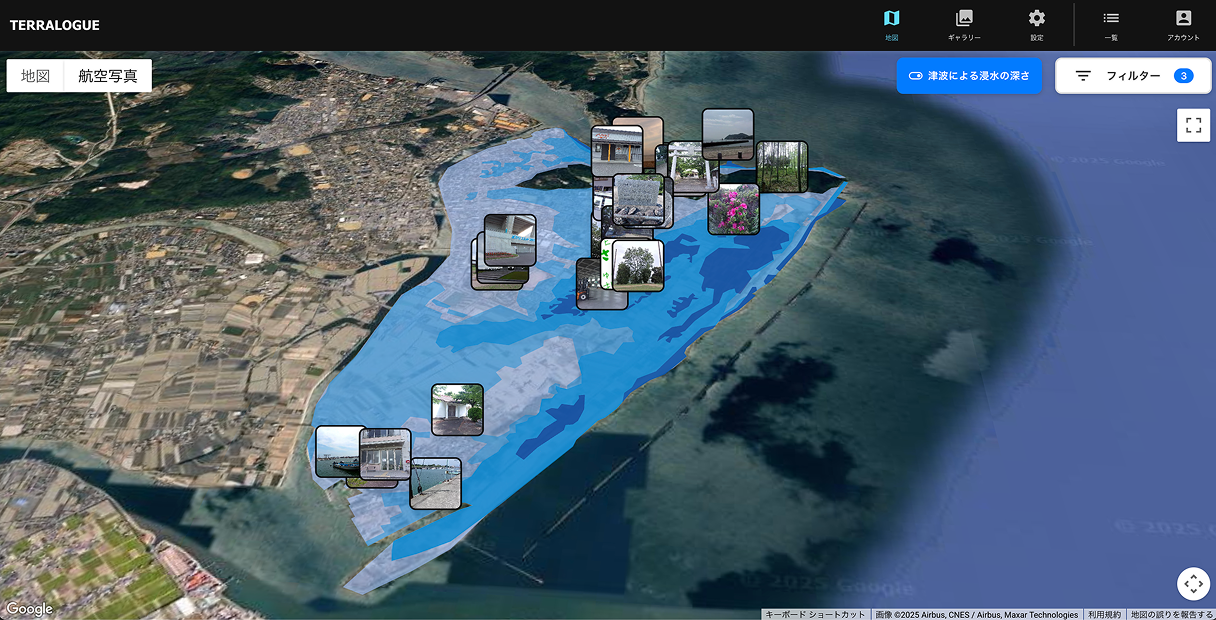Toggle fullscreen map view
Image resolution: width=1216 pixels, height=620 pixels.
pos(1193,125)
